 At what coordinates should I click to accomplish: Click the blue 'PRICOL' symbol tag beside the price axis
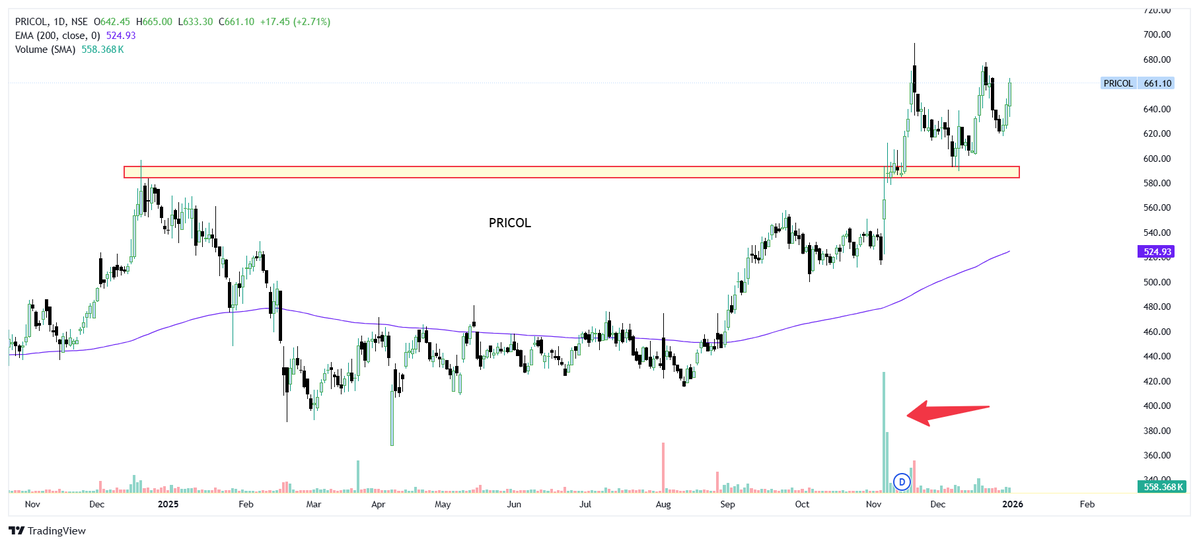tap(1117, 83)
